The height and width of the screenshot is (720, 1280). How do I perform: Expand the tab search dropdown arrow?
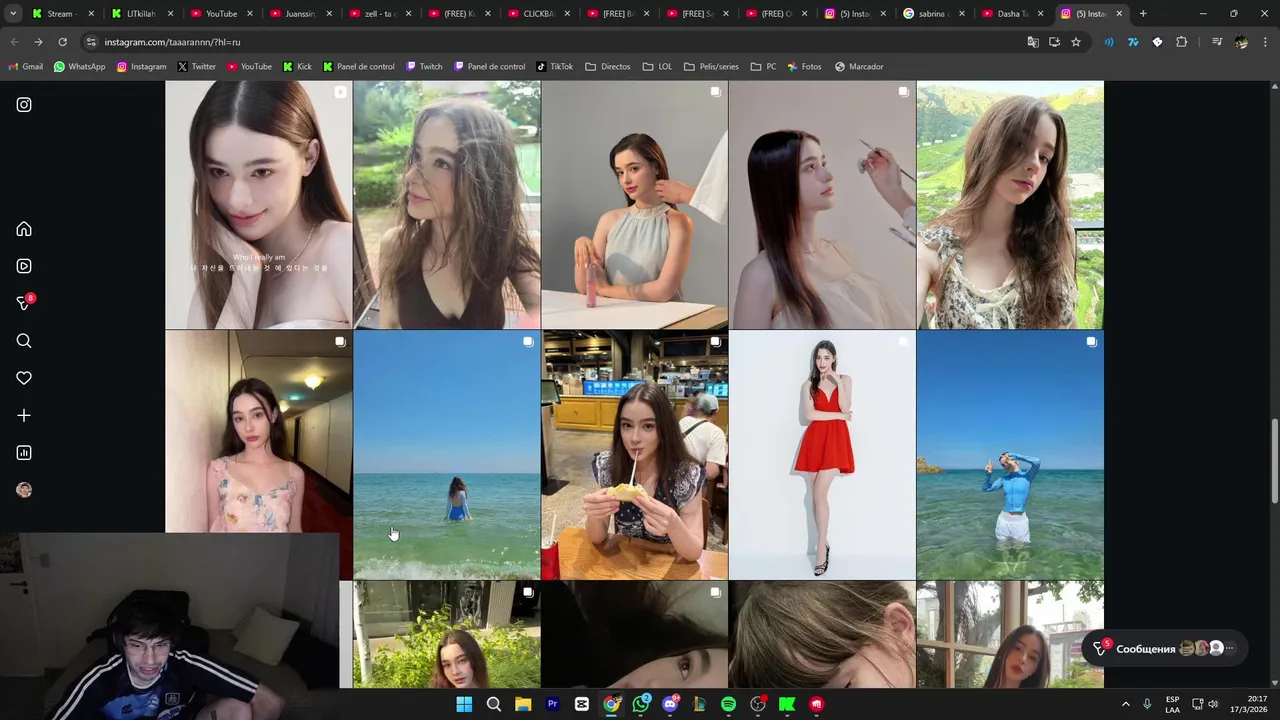point(13,14)
